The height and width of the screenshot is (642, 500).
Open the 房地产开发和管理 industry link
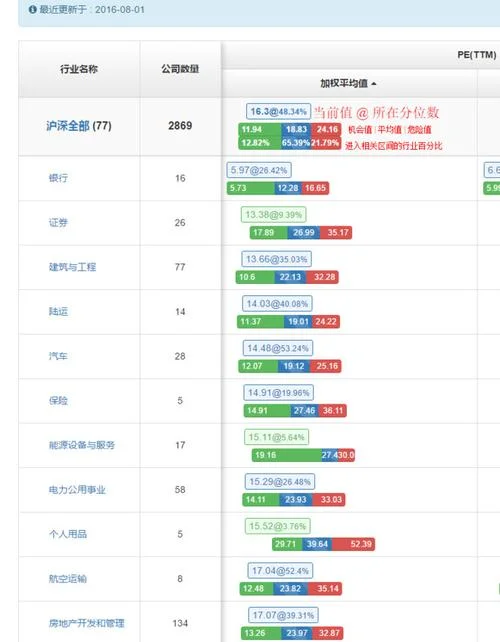(x=86, y=624)
